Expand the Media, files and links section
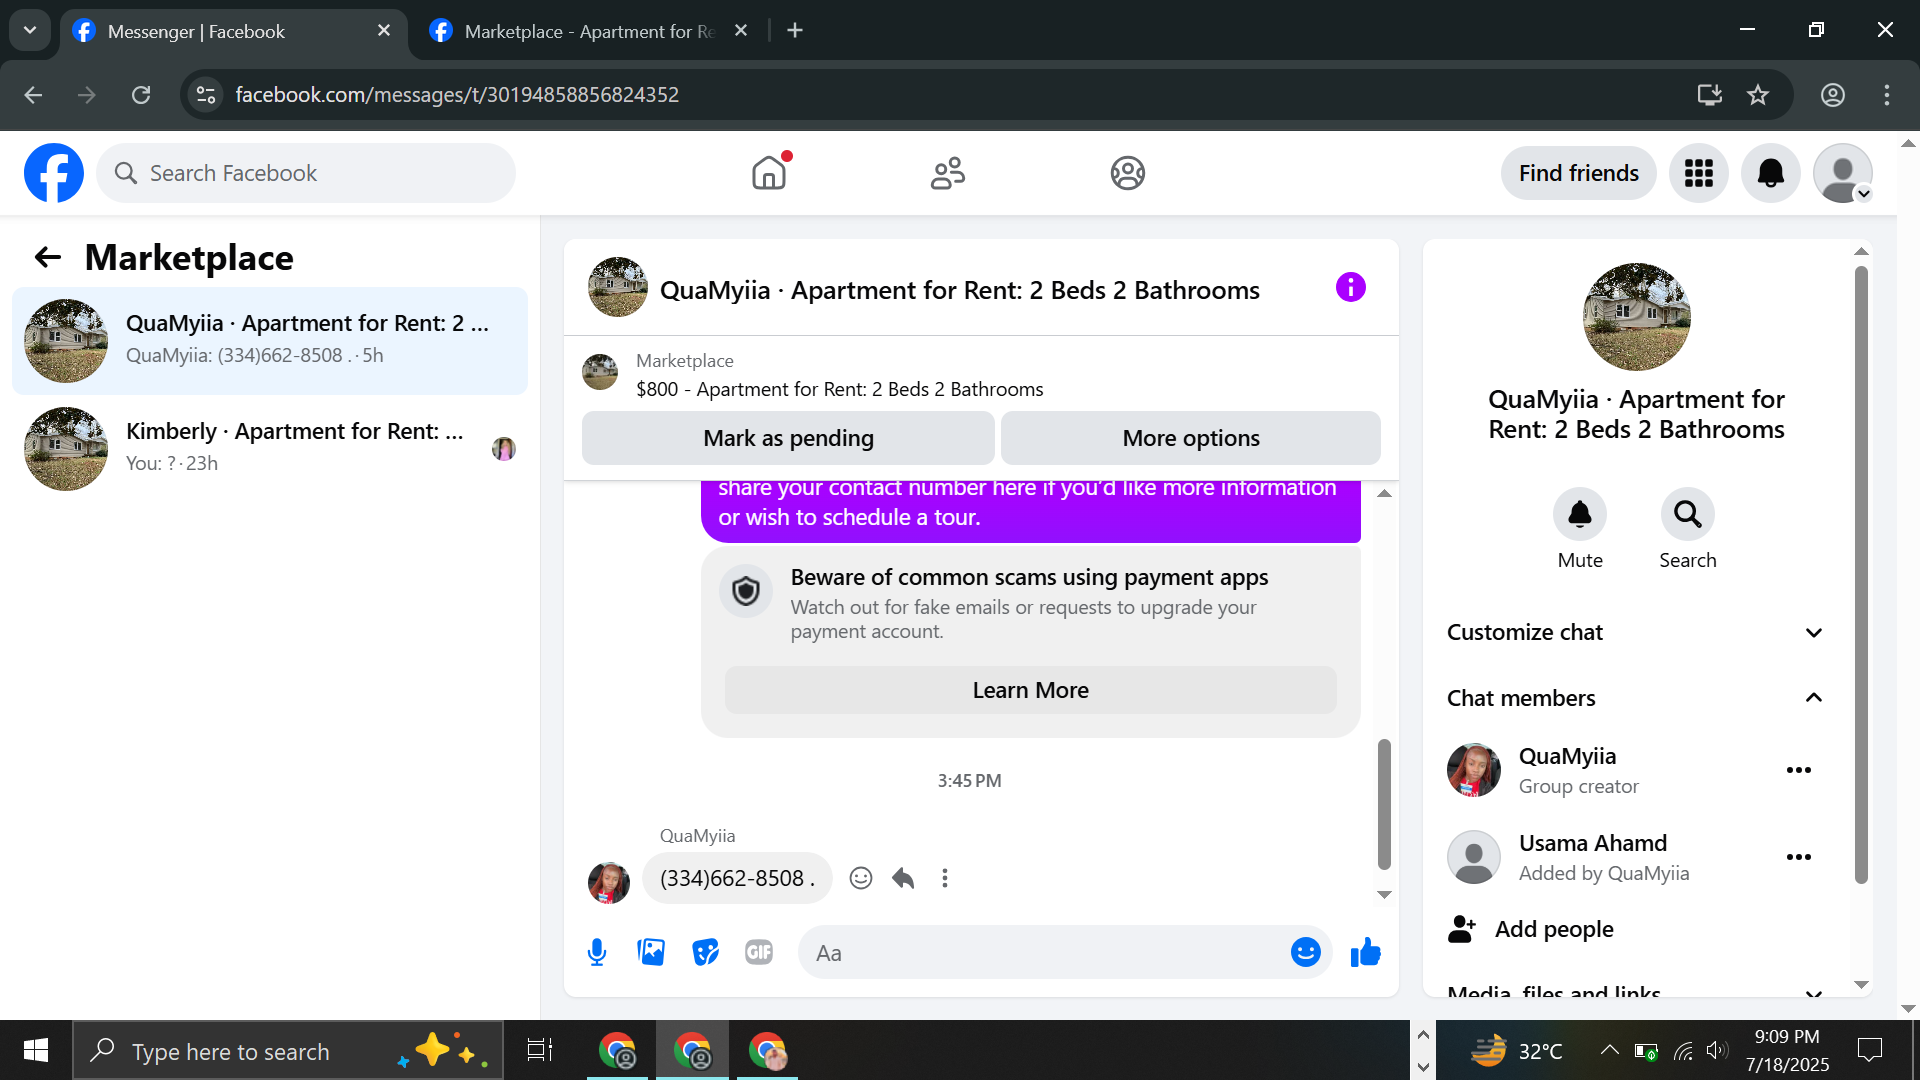This screenshot has height=1080, width=1920. (1635, 991)
